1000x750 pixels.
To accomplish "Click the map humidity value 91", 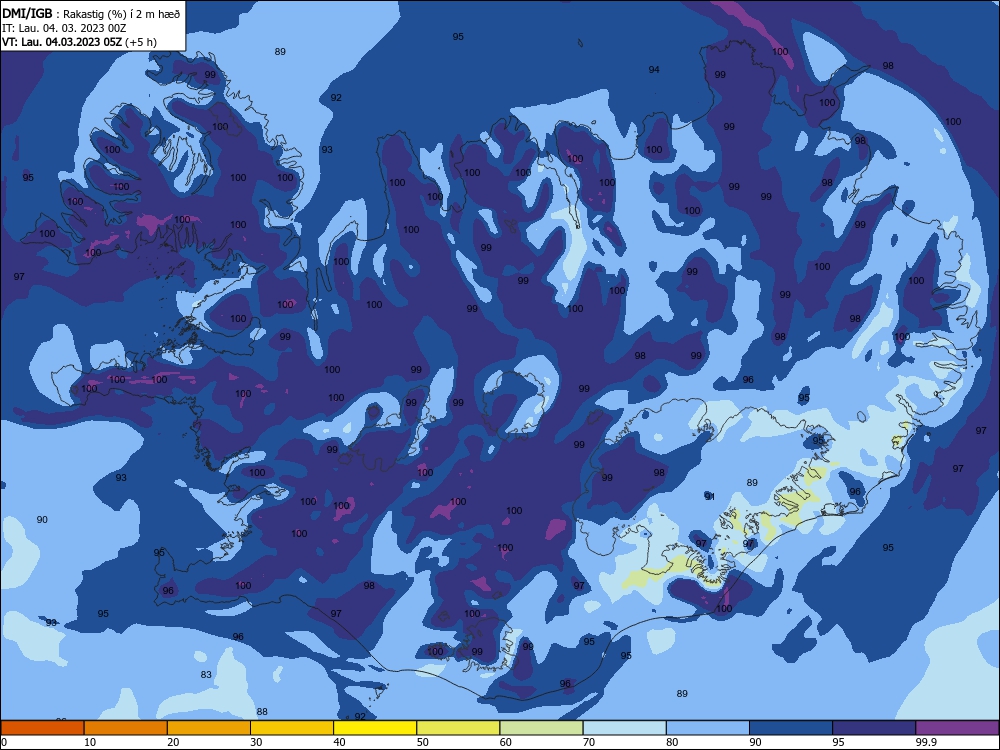I will (x=710, y=497).
